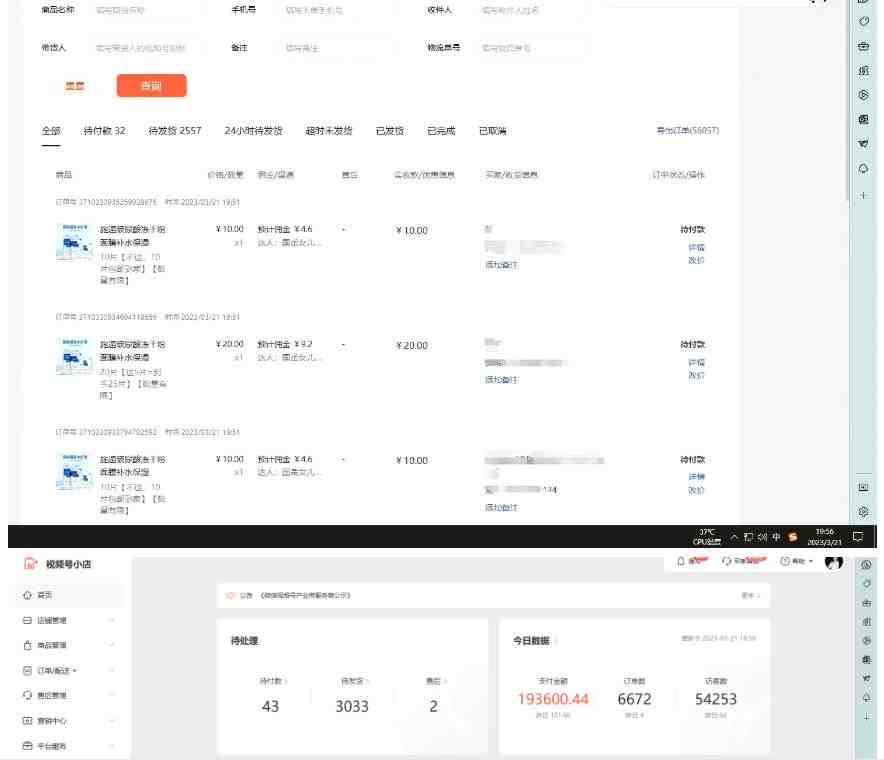Open the bell notification icon in header
Screen dimensions: 884x760
pyautogui.click(x=682, y=561)
